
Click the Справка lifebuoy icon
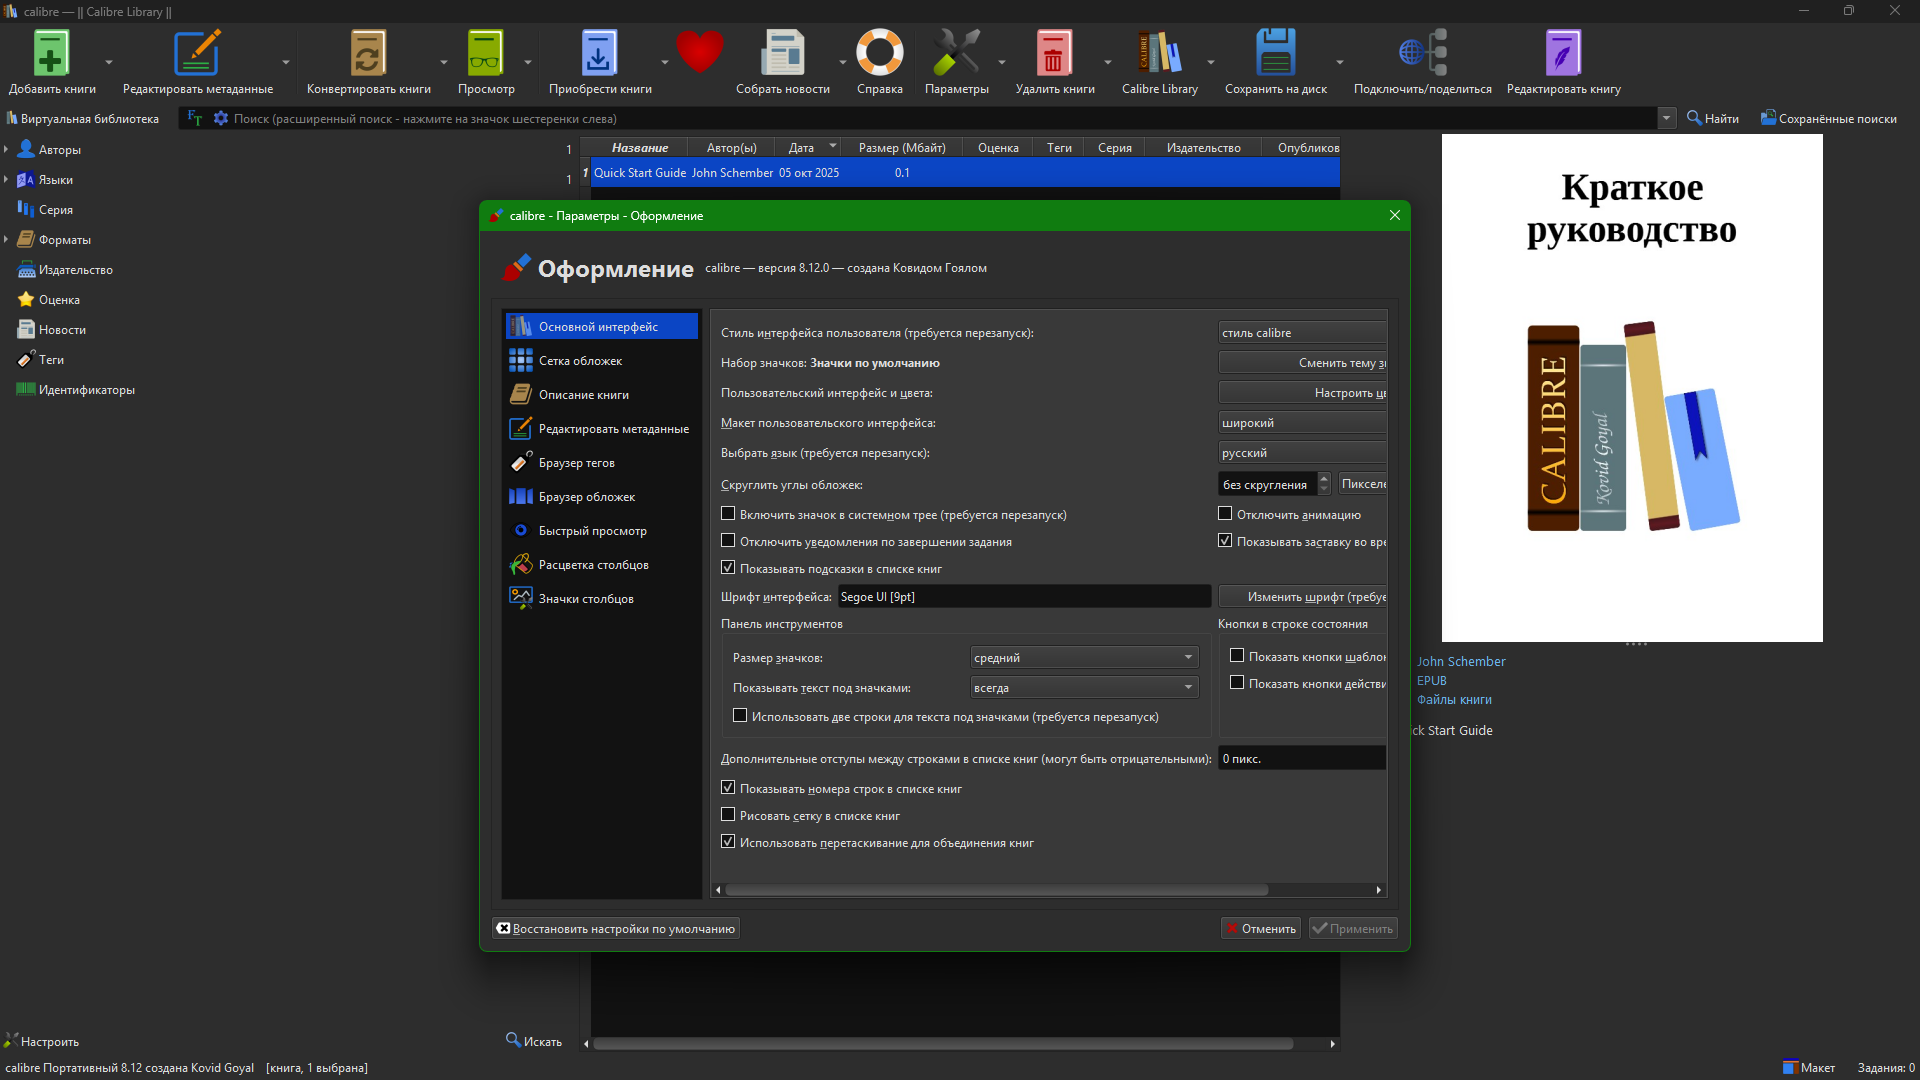point(879,55)
